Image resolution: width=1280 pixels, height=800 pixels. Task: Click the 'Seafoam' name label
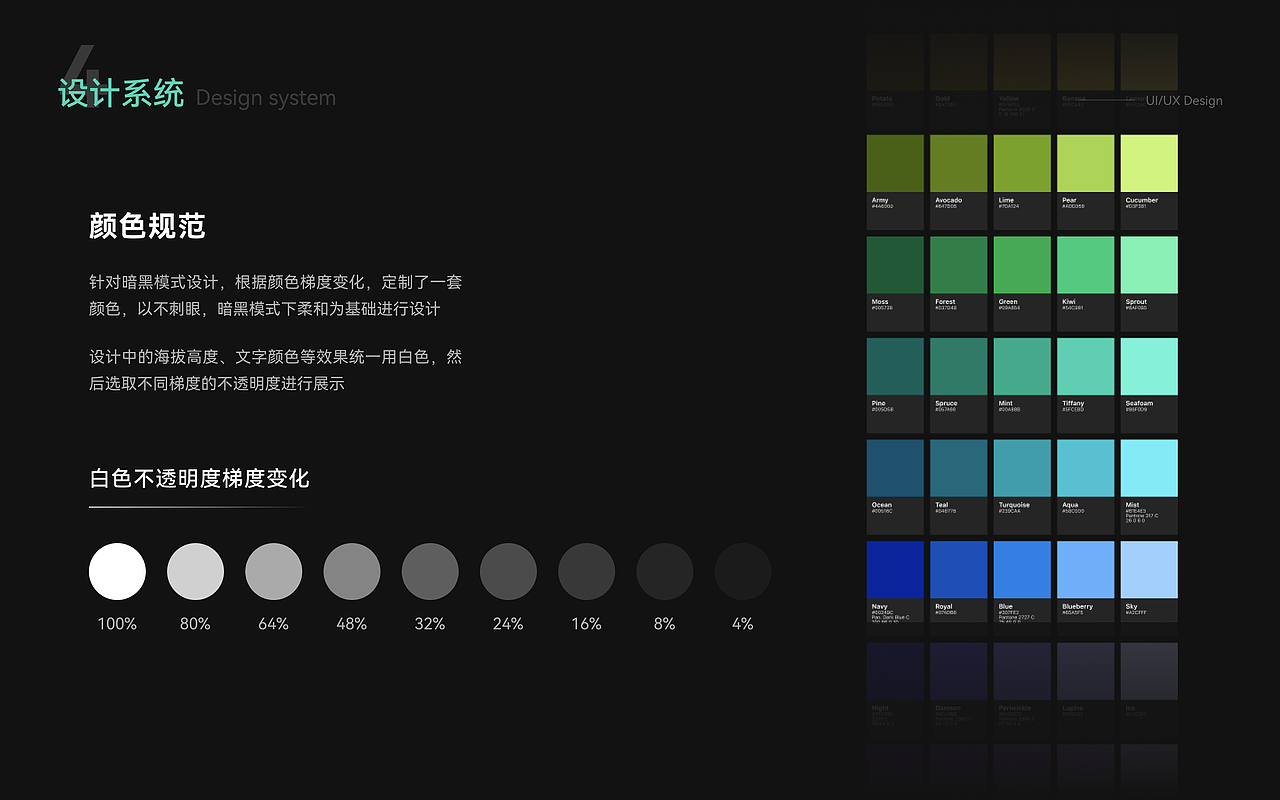(x=1139, y=404)
